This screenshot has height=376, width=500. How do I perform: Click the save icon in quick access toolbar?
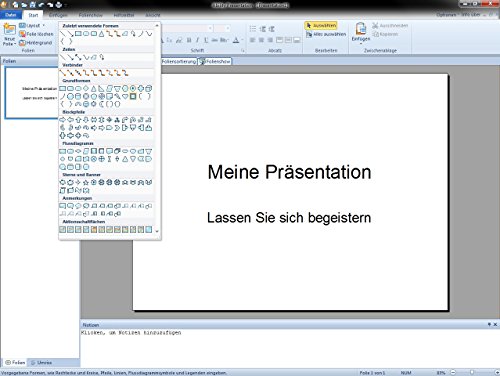point(33,5)
